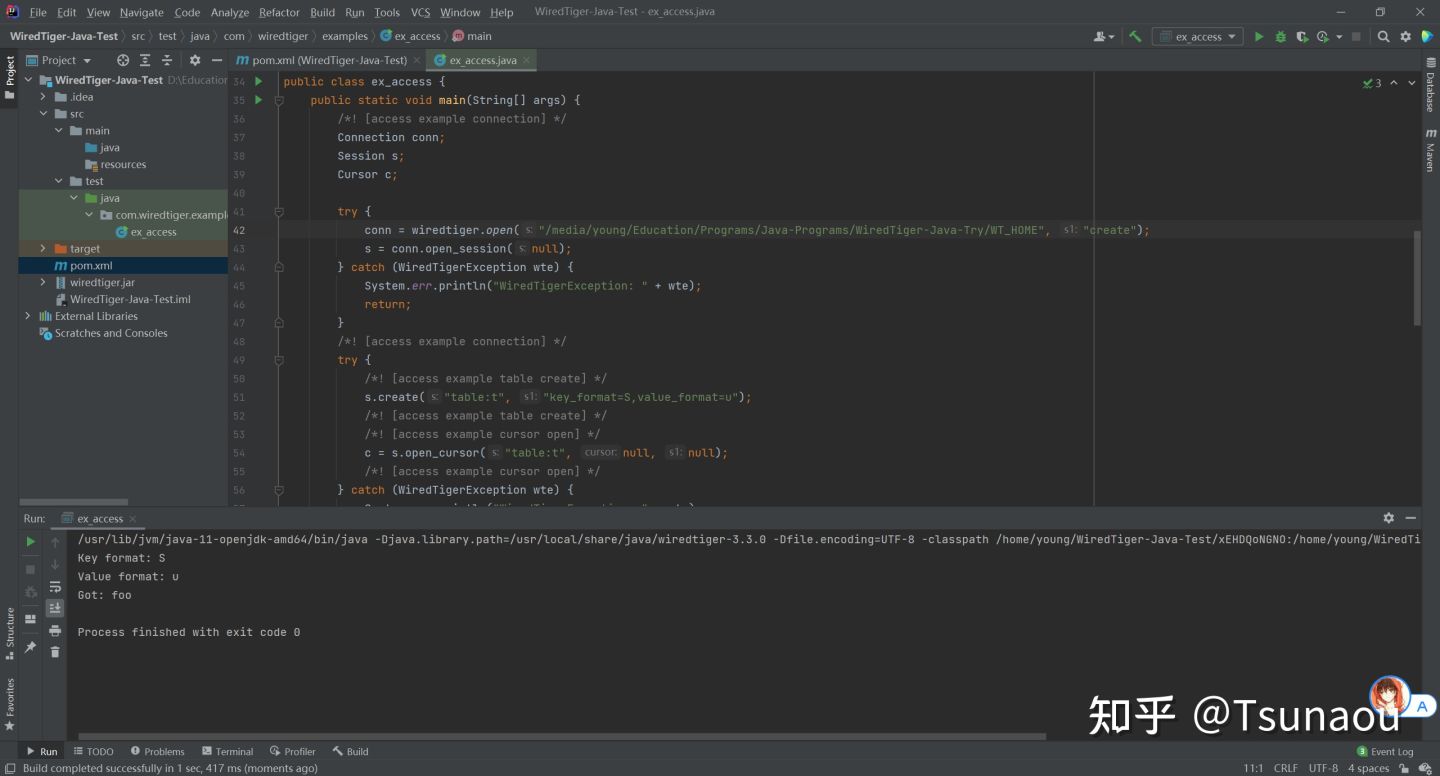Select Scratches and Consoles
Viewport: 1440px width, 776px height.
click(111, 333)
